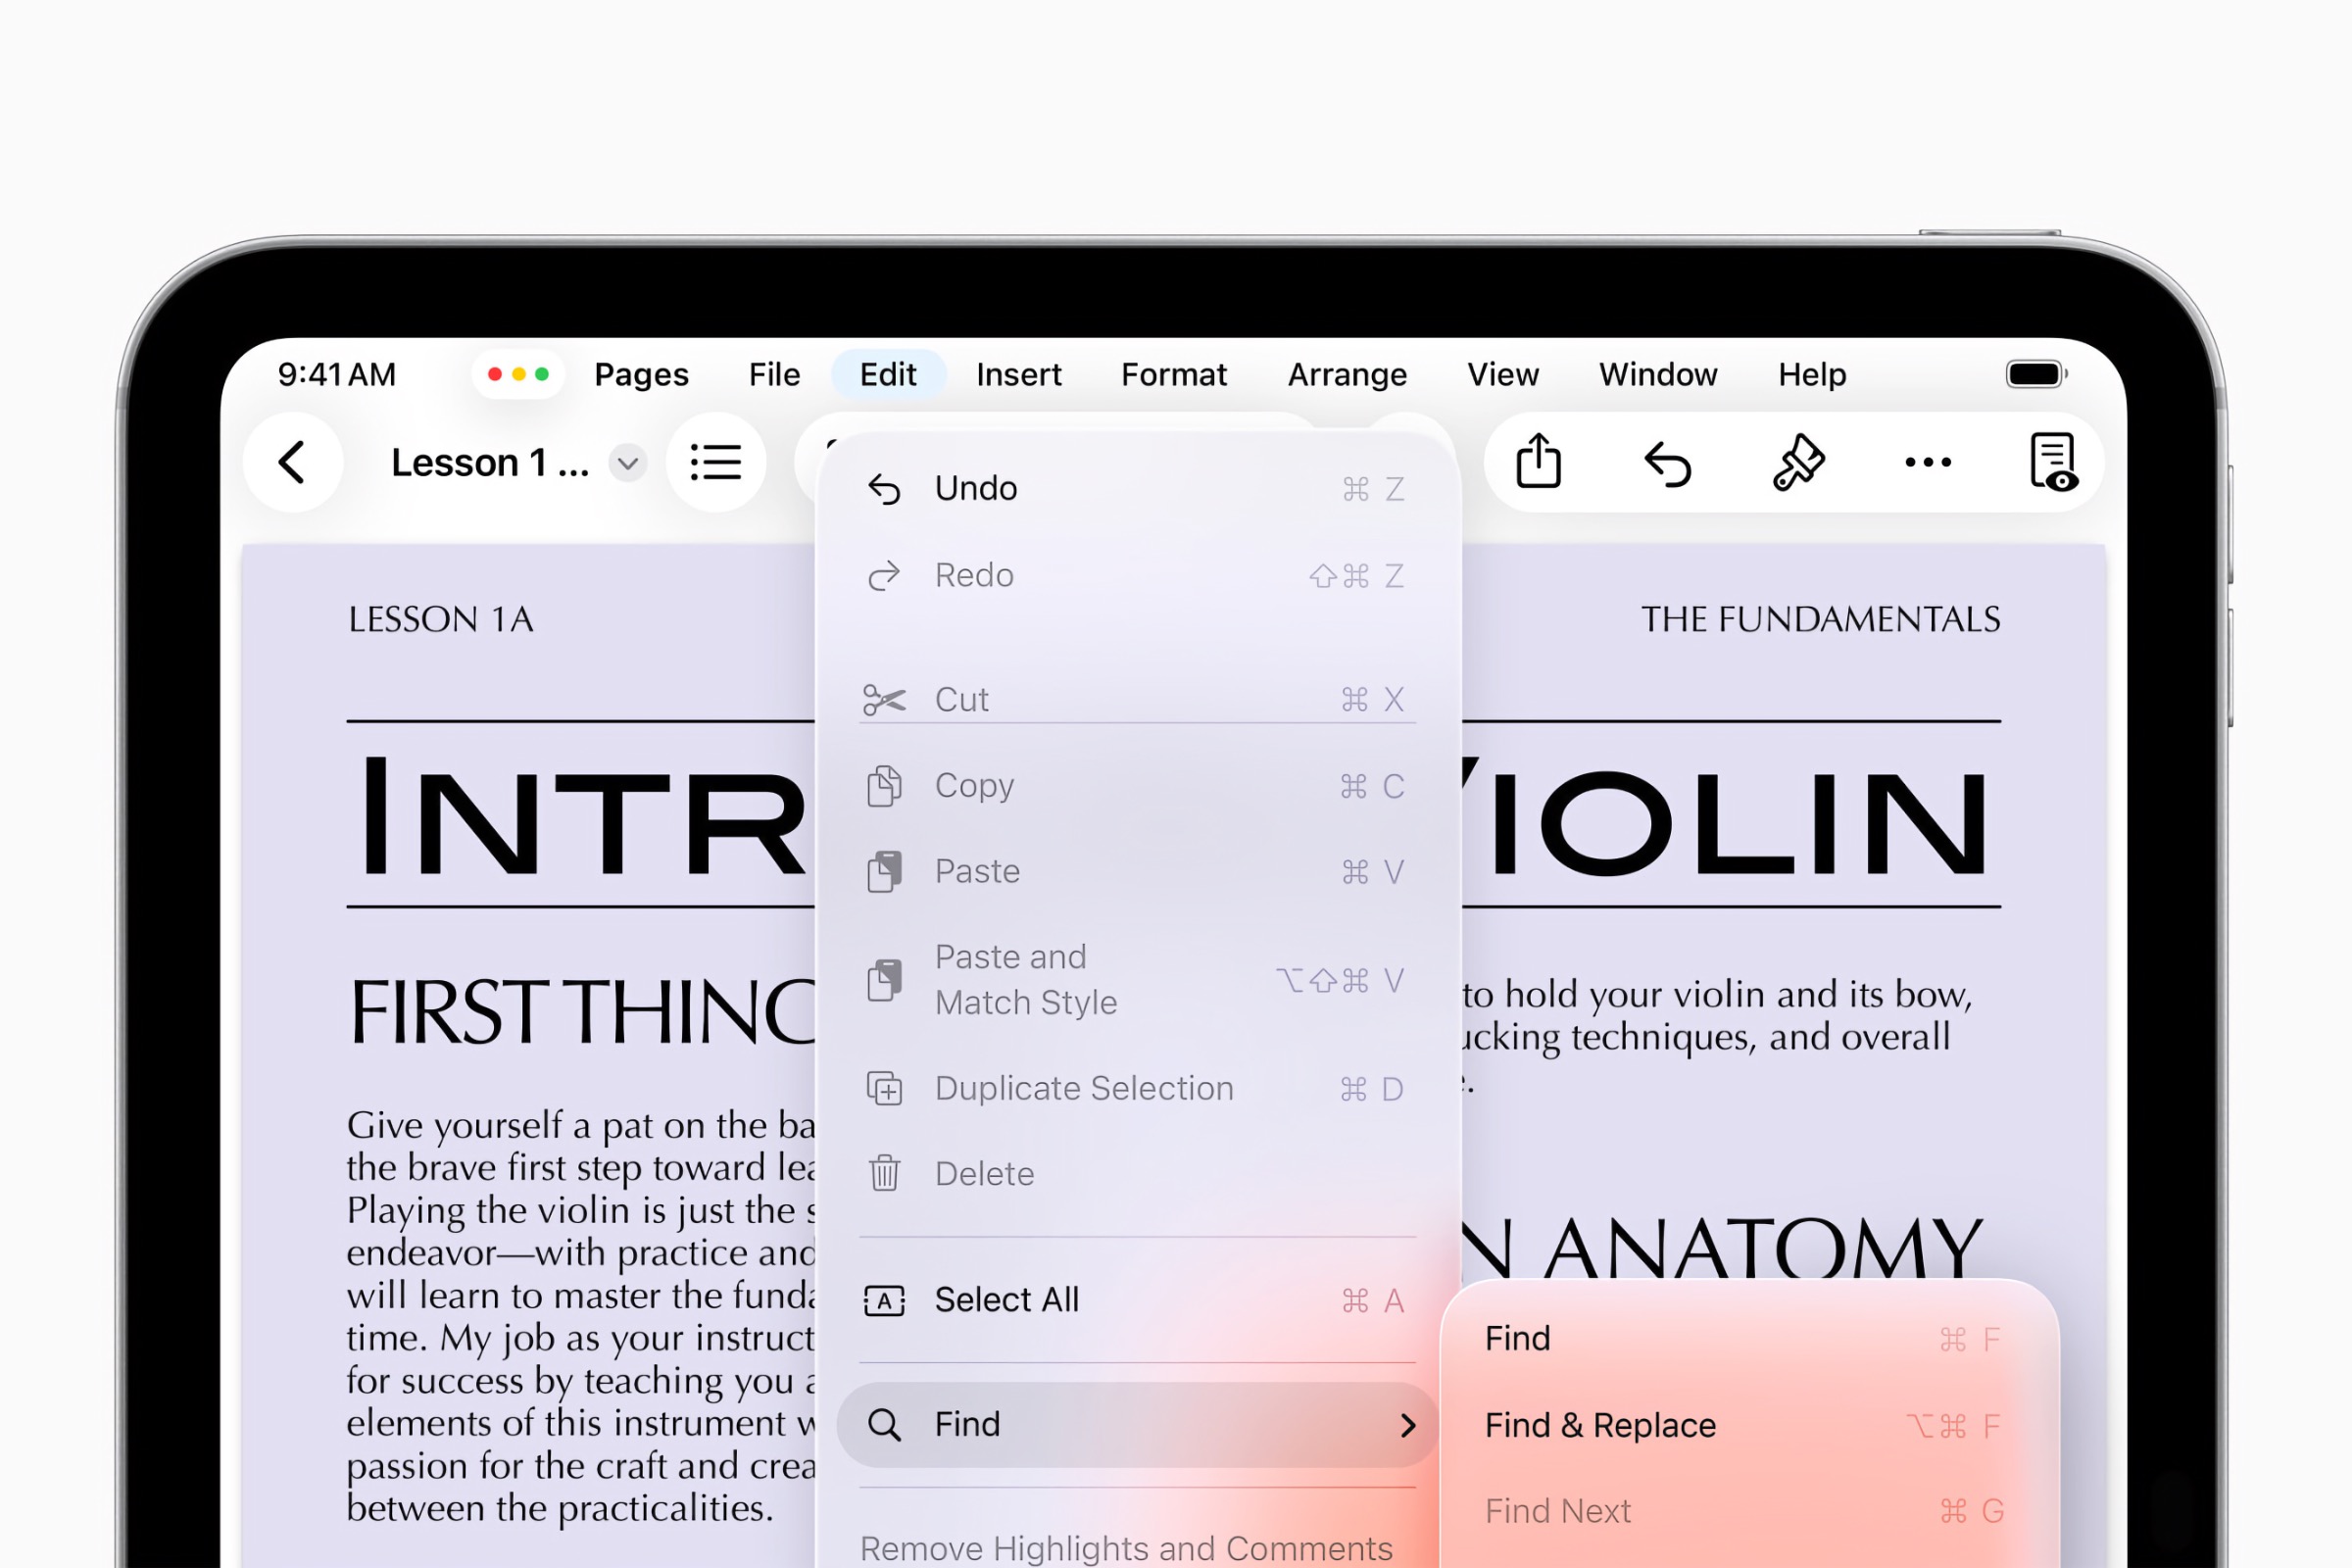
Task: Select Find & Replace in submenu
Action: click(x=1600, y=1426)
